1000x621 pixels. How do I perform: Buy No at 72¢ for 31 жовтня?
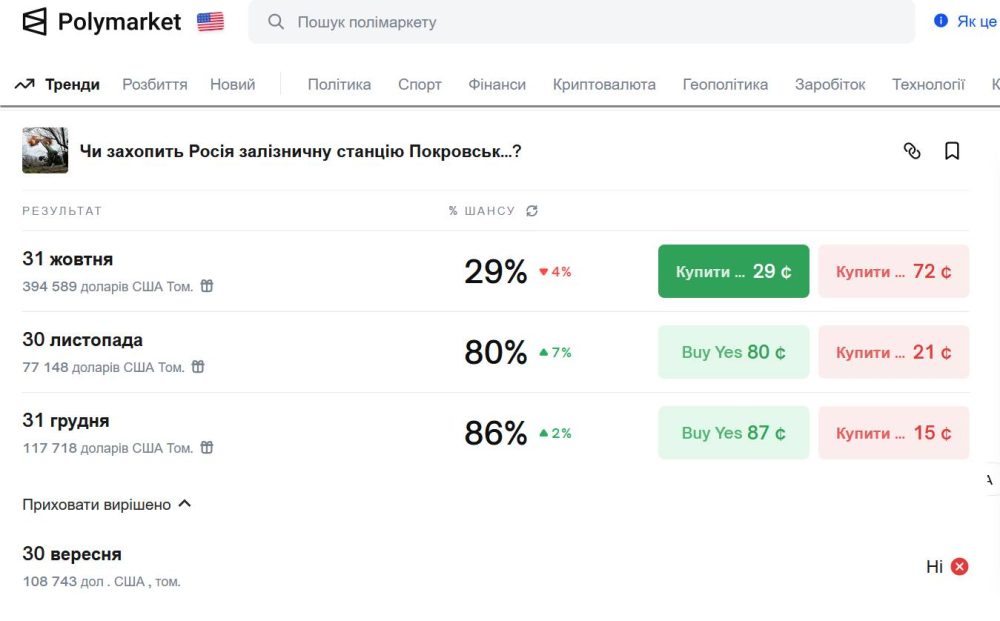[x=893, y=271]
